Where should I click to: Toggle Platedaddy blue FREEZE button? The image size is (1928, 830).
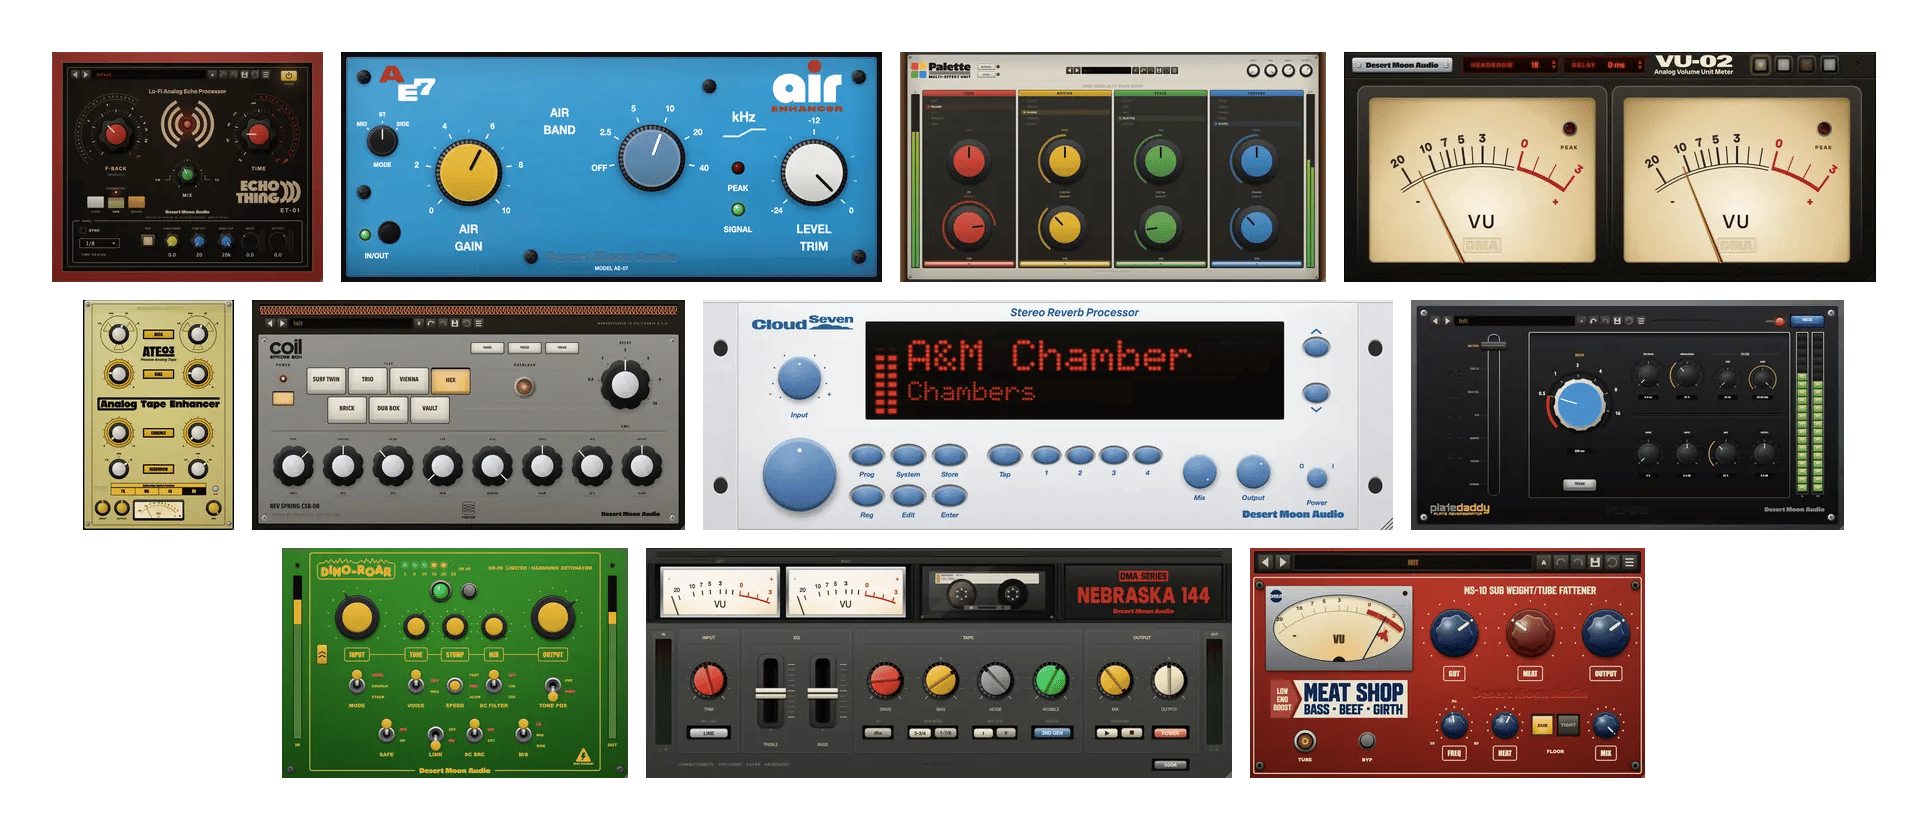click(1807, 320)
